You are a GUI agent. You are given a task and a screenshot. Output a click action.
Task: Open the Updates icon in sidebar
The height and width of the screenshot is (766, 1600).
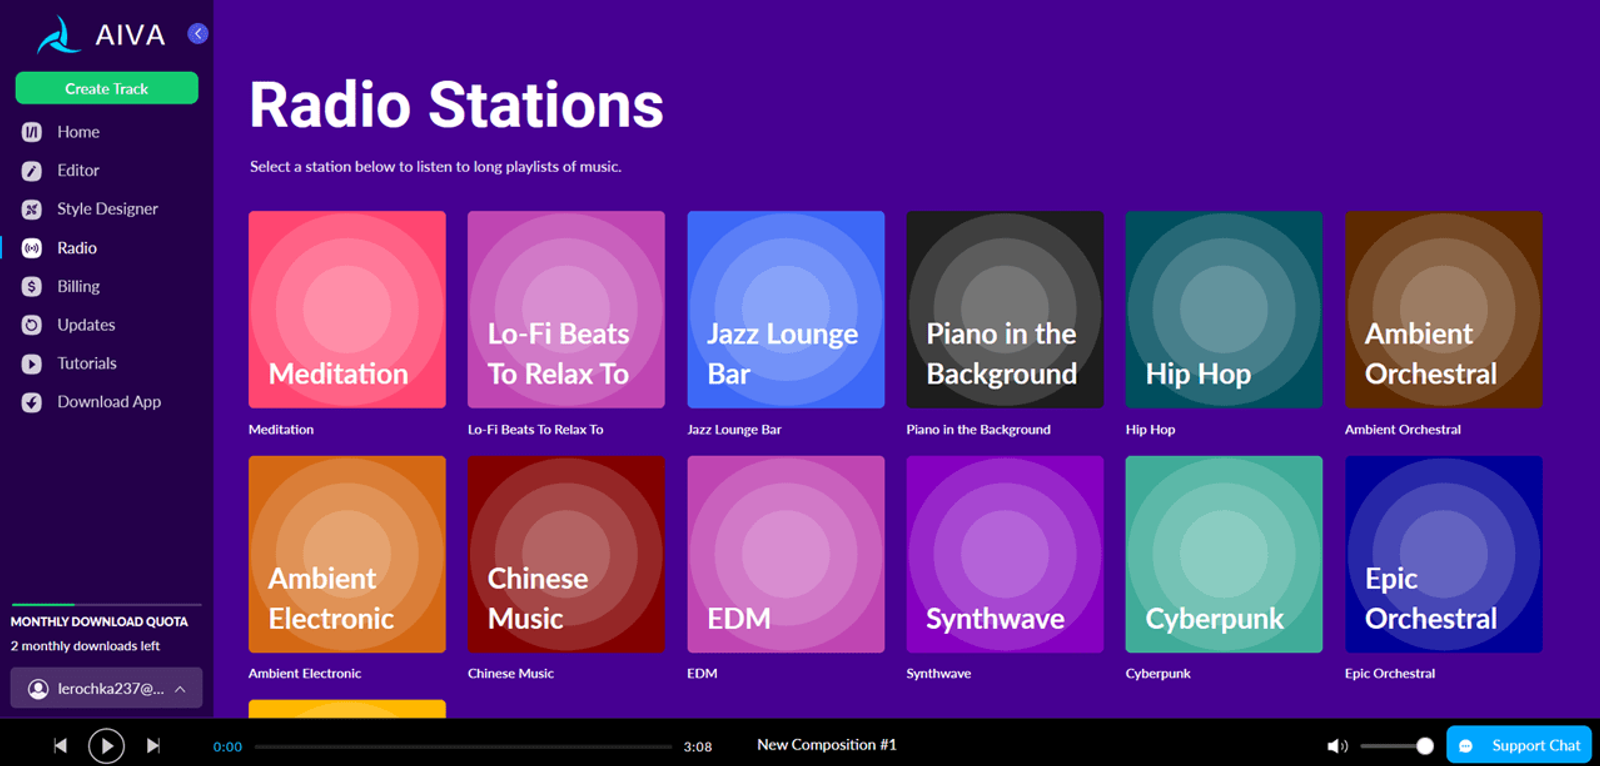click(32, 325)
